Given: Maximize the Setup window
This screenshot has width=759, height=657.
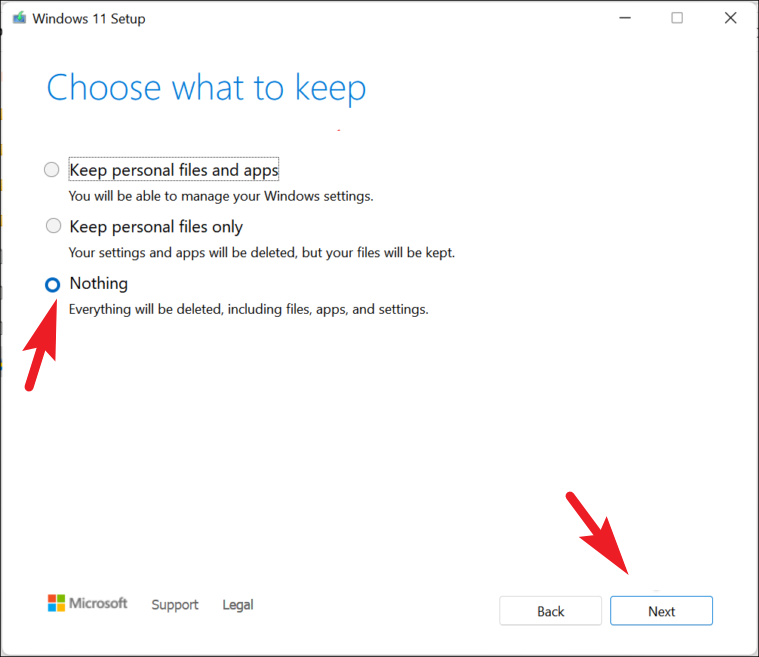Looking at the screenshot, I should (x=677, y=18).
